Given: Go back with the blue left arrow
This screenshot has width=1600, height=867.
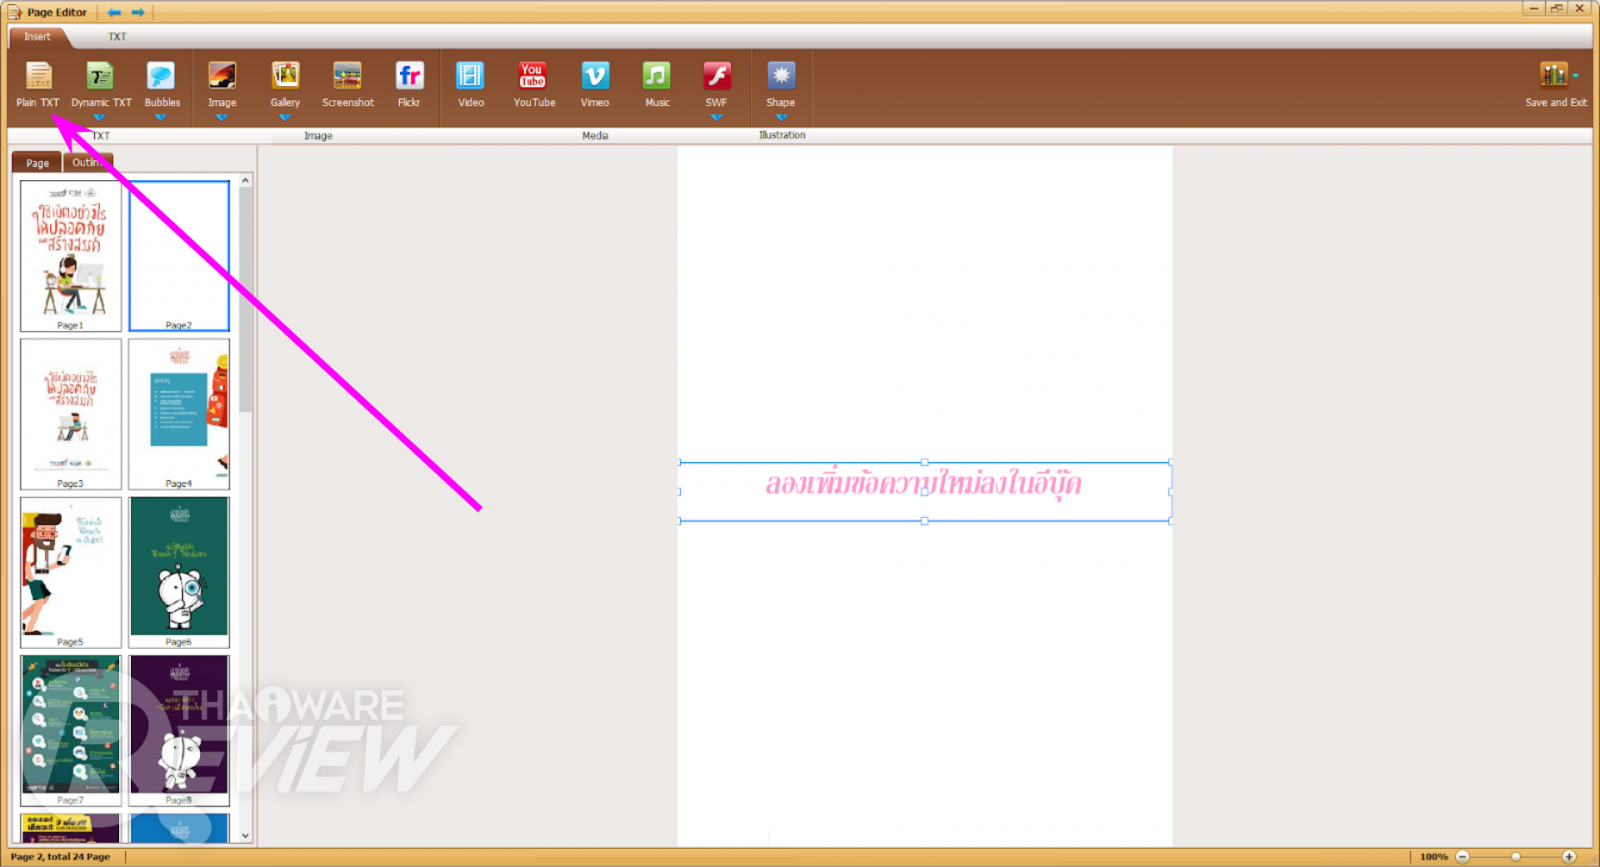Looking at the screenshot, I should coord(114,12).
